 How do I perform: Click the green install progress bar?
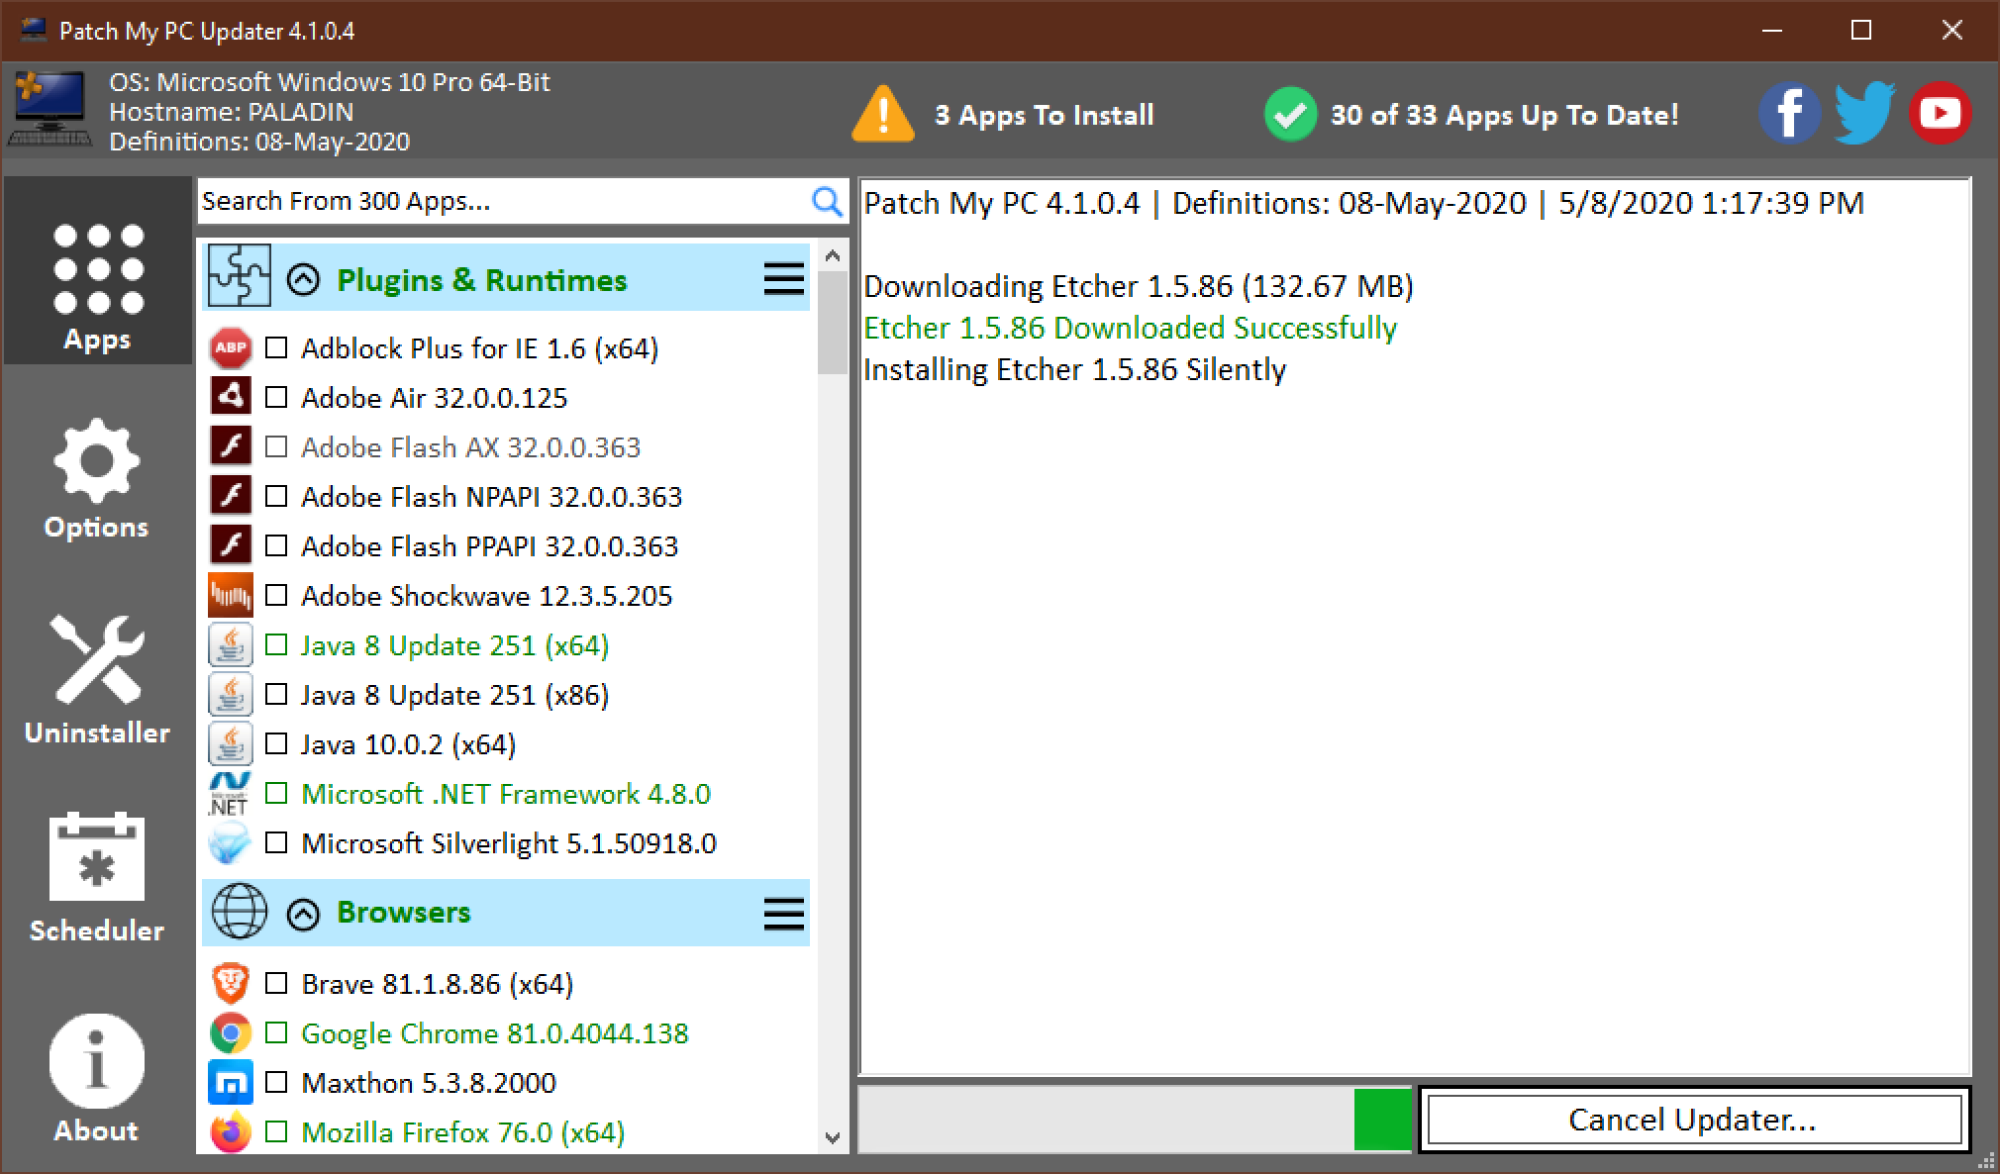[1382, 1119]
